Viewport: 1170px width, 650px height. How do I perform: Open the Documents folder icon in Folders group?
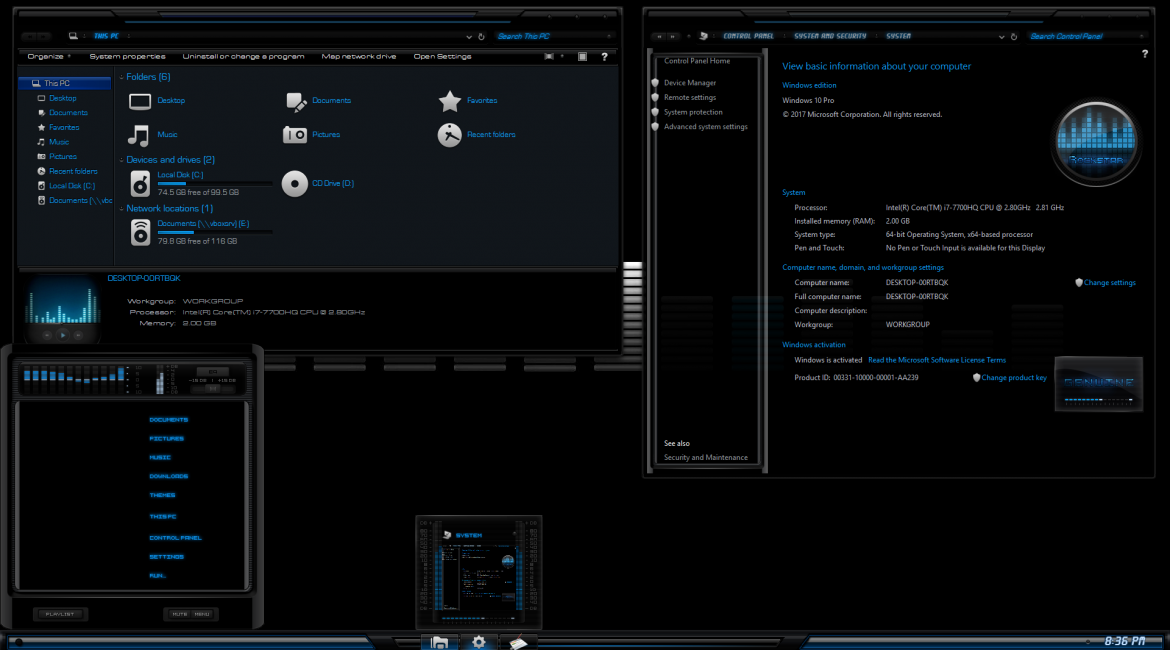pos(295,101)
